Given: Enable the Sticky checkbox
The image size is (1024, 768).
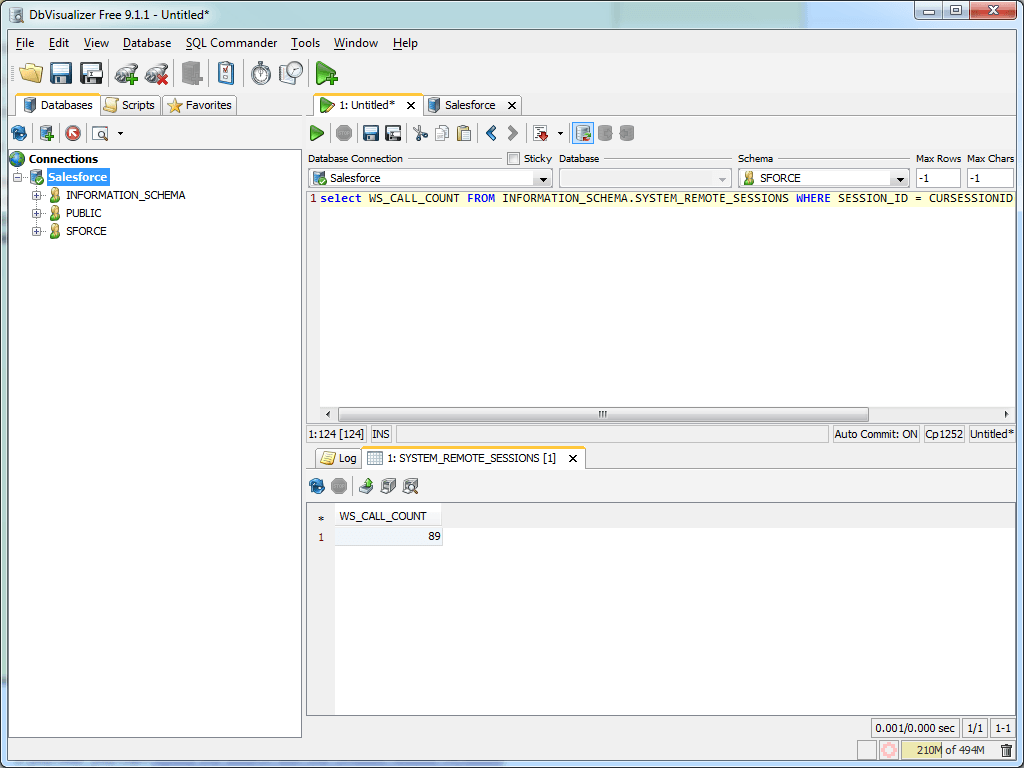Looking at the screenshot, I should pyautogui.click(x=514, y=159).
